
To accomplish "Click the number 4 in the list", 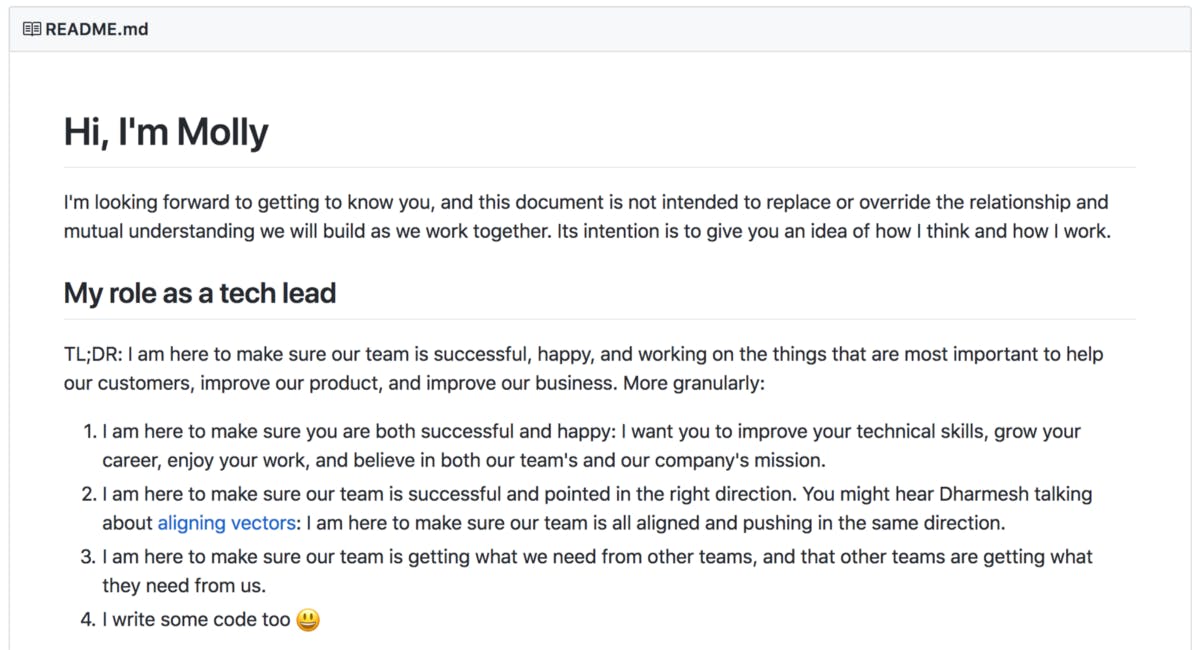I will click(86, 619).
